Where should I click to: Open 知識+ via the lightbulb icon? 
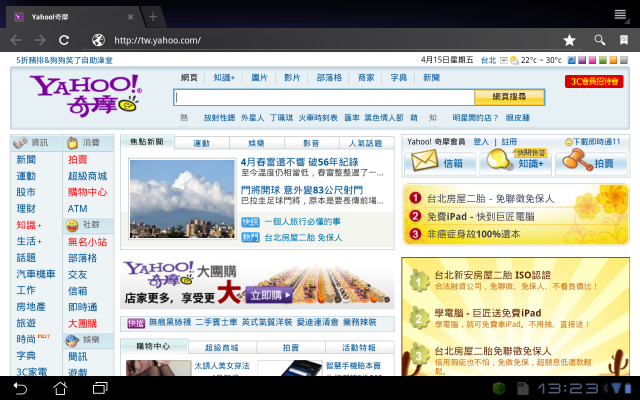pos(499,159)
